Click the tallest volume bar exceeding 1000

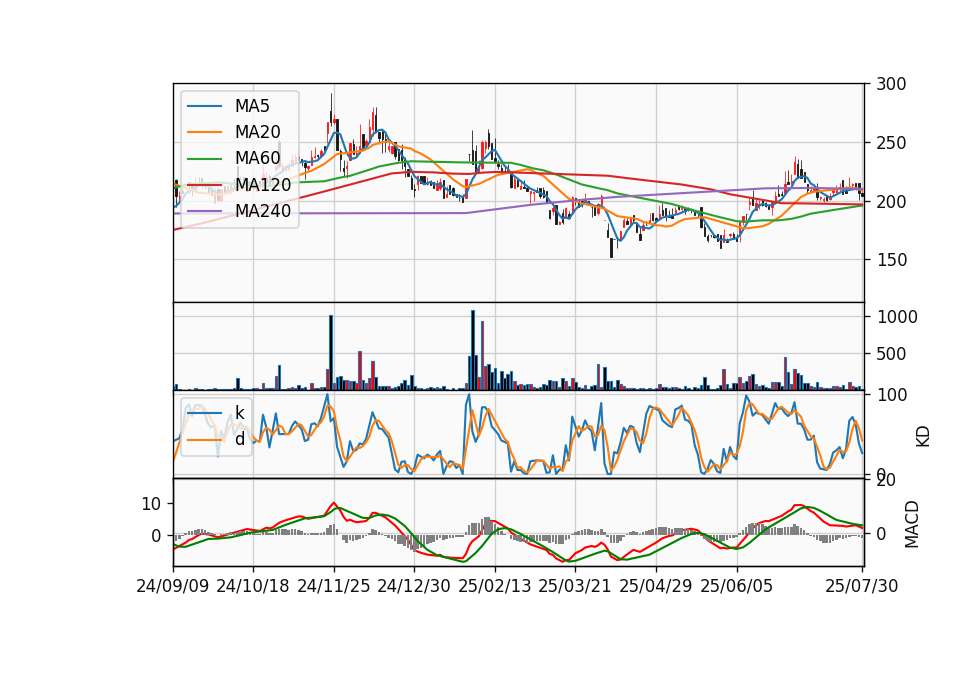pyautogui.click(x=473, y=350)
